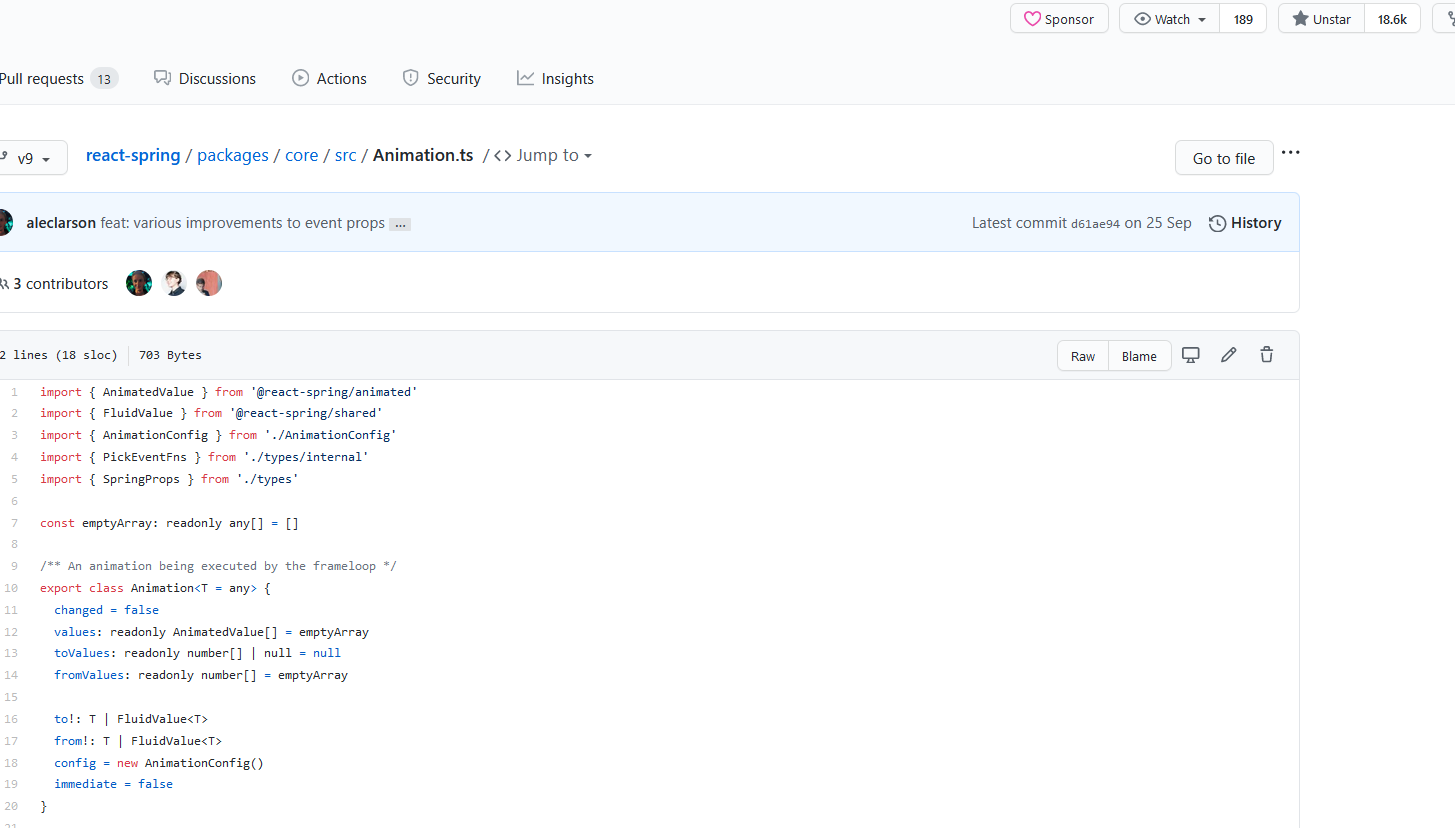Open the packages folder breadcrumb
This screenshot has width=1455, height=828.
233,155
